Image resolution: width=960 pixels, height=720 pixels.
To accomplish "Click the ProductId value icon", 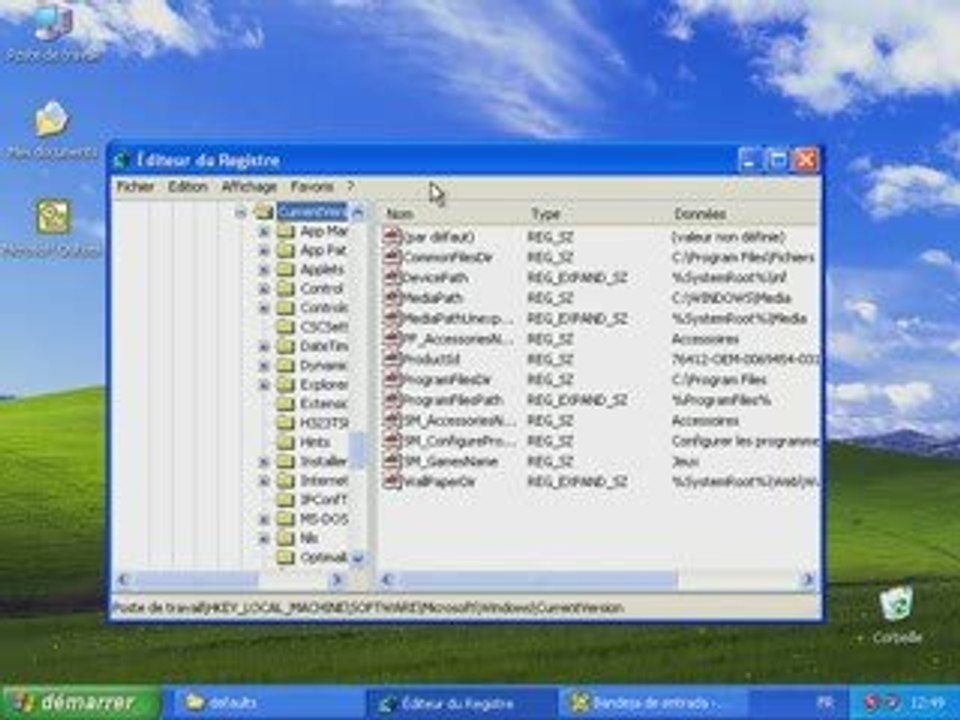I will click(392, 359).
